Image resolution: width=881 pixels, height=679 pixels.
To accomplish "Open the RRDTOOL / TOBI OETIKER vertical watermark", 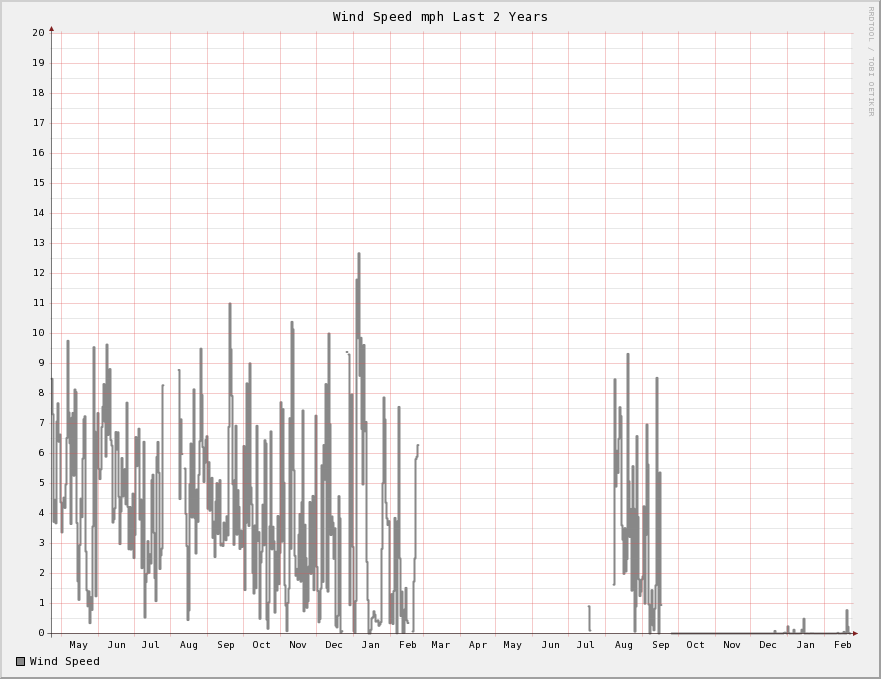I will tap(870, 60).
